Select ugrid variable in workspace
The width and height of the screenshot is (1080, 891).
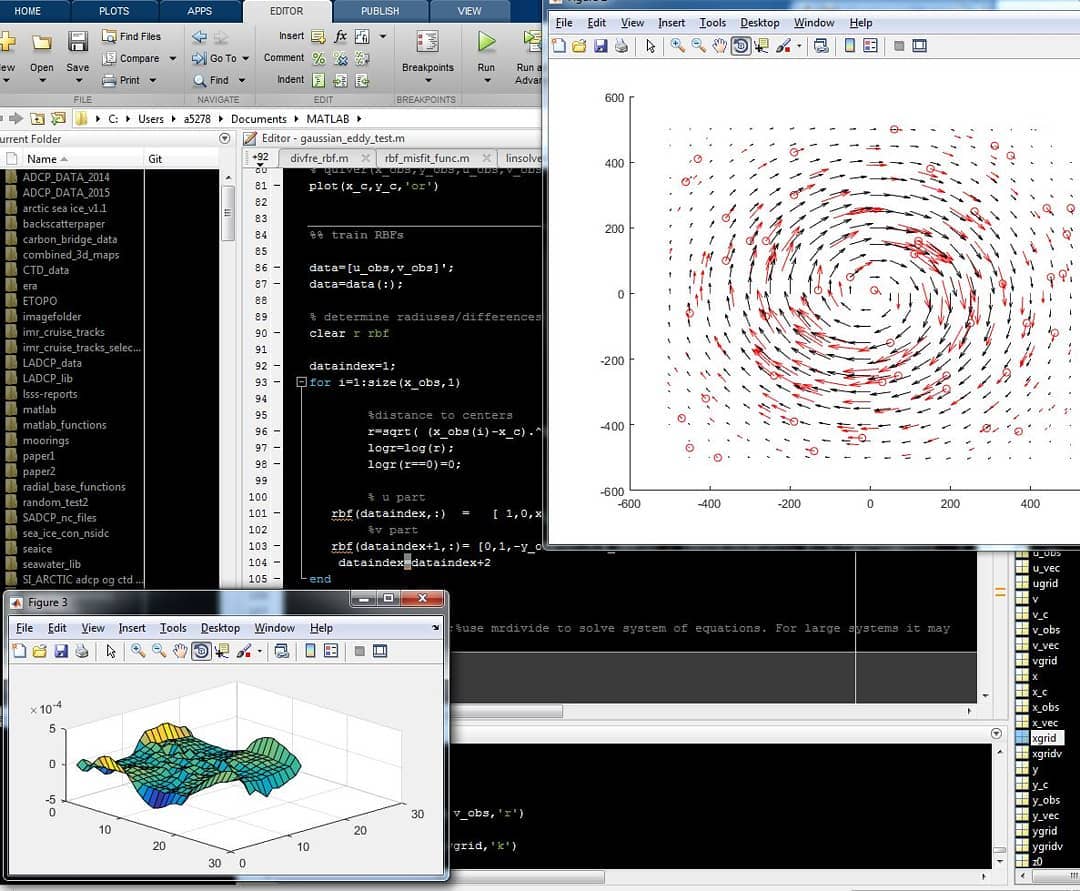pyautogui.click(x=1044, y=583)
